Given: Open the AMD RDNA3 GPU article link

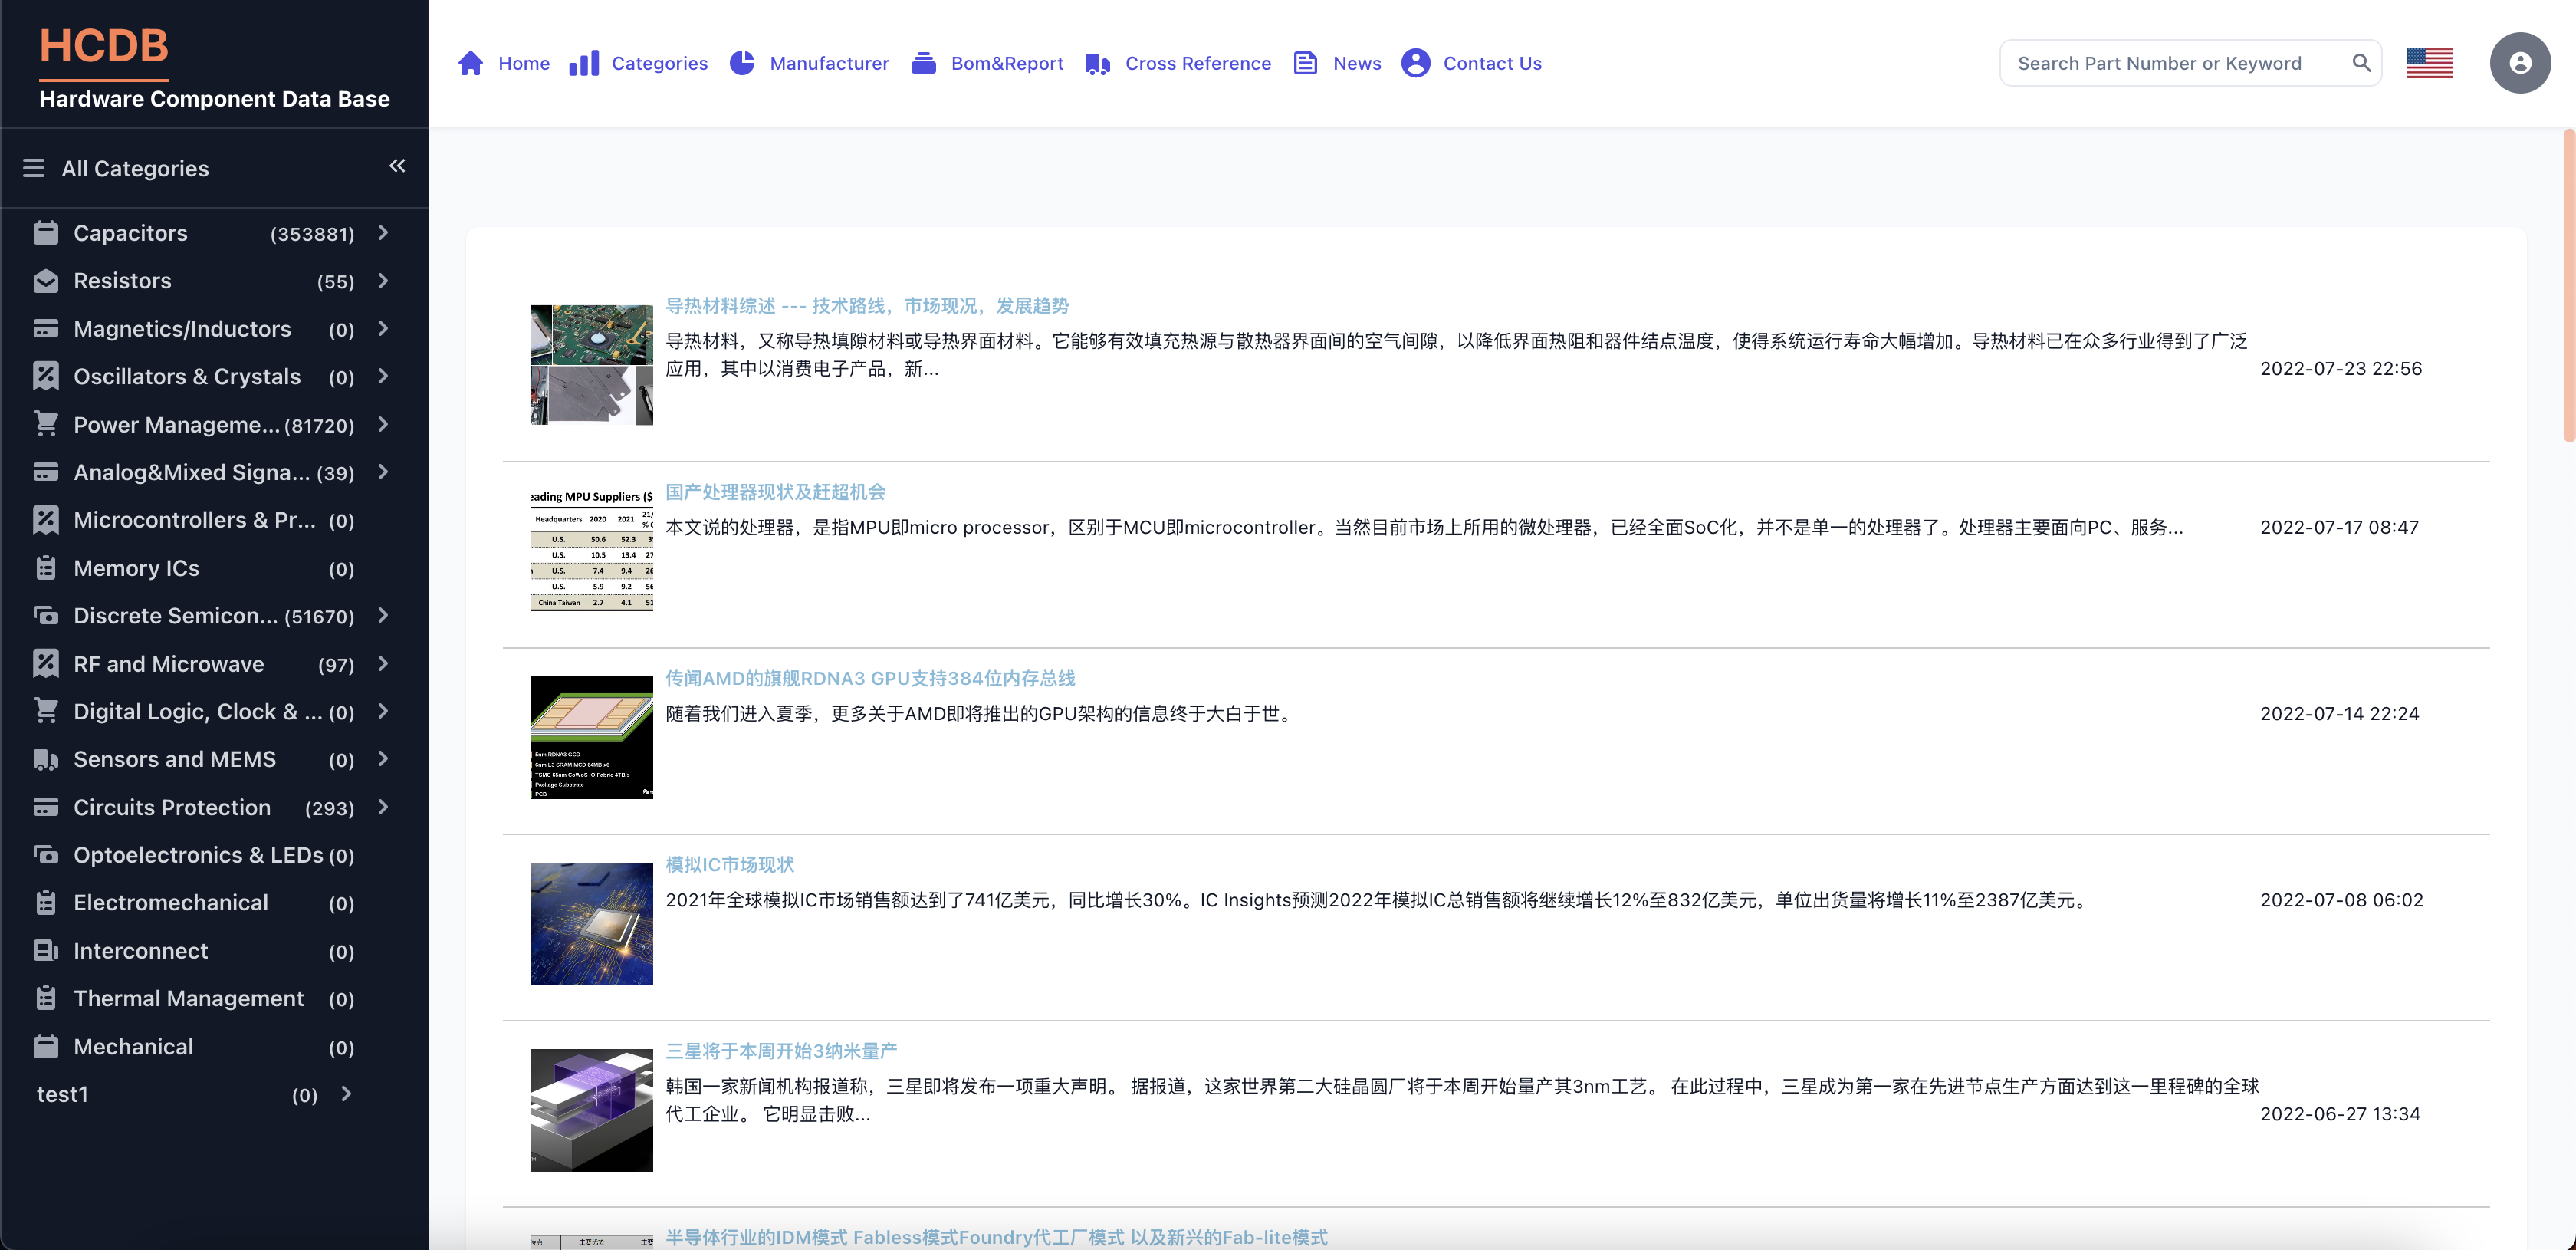Looking at the screenshot, I should point(870,678).
